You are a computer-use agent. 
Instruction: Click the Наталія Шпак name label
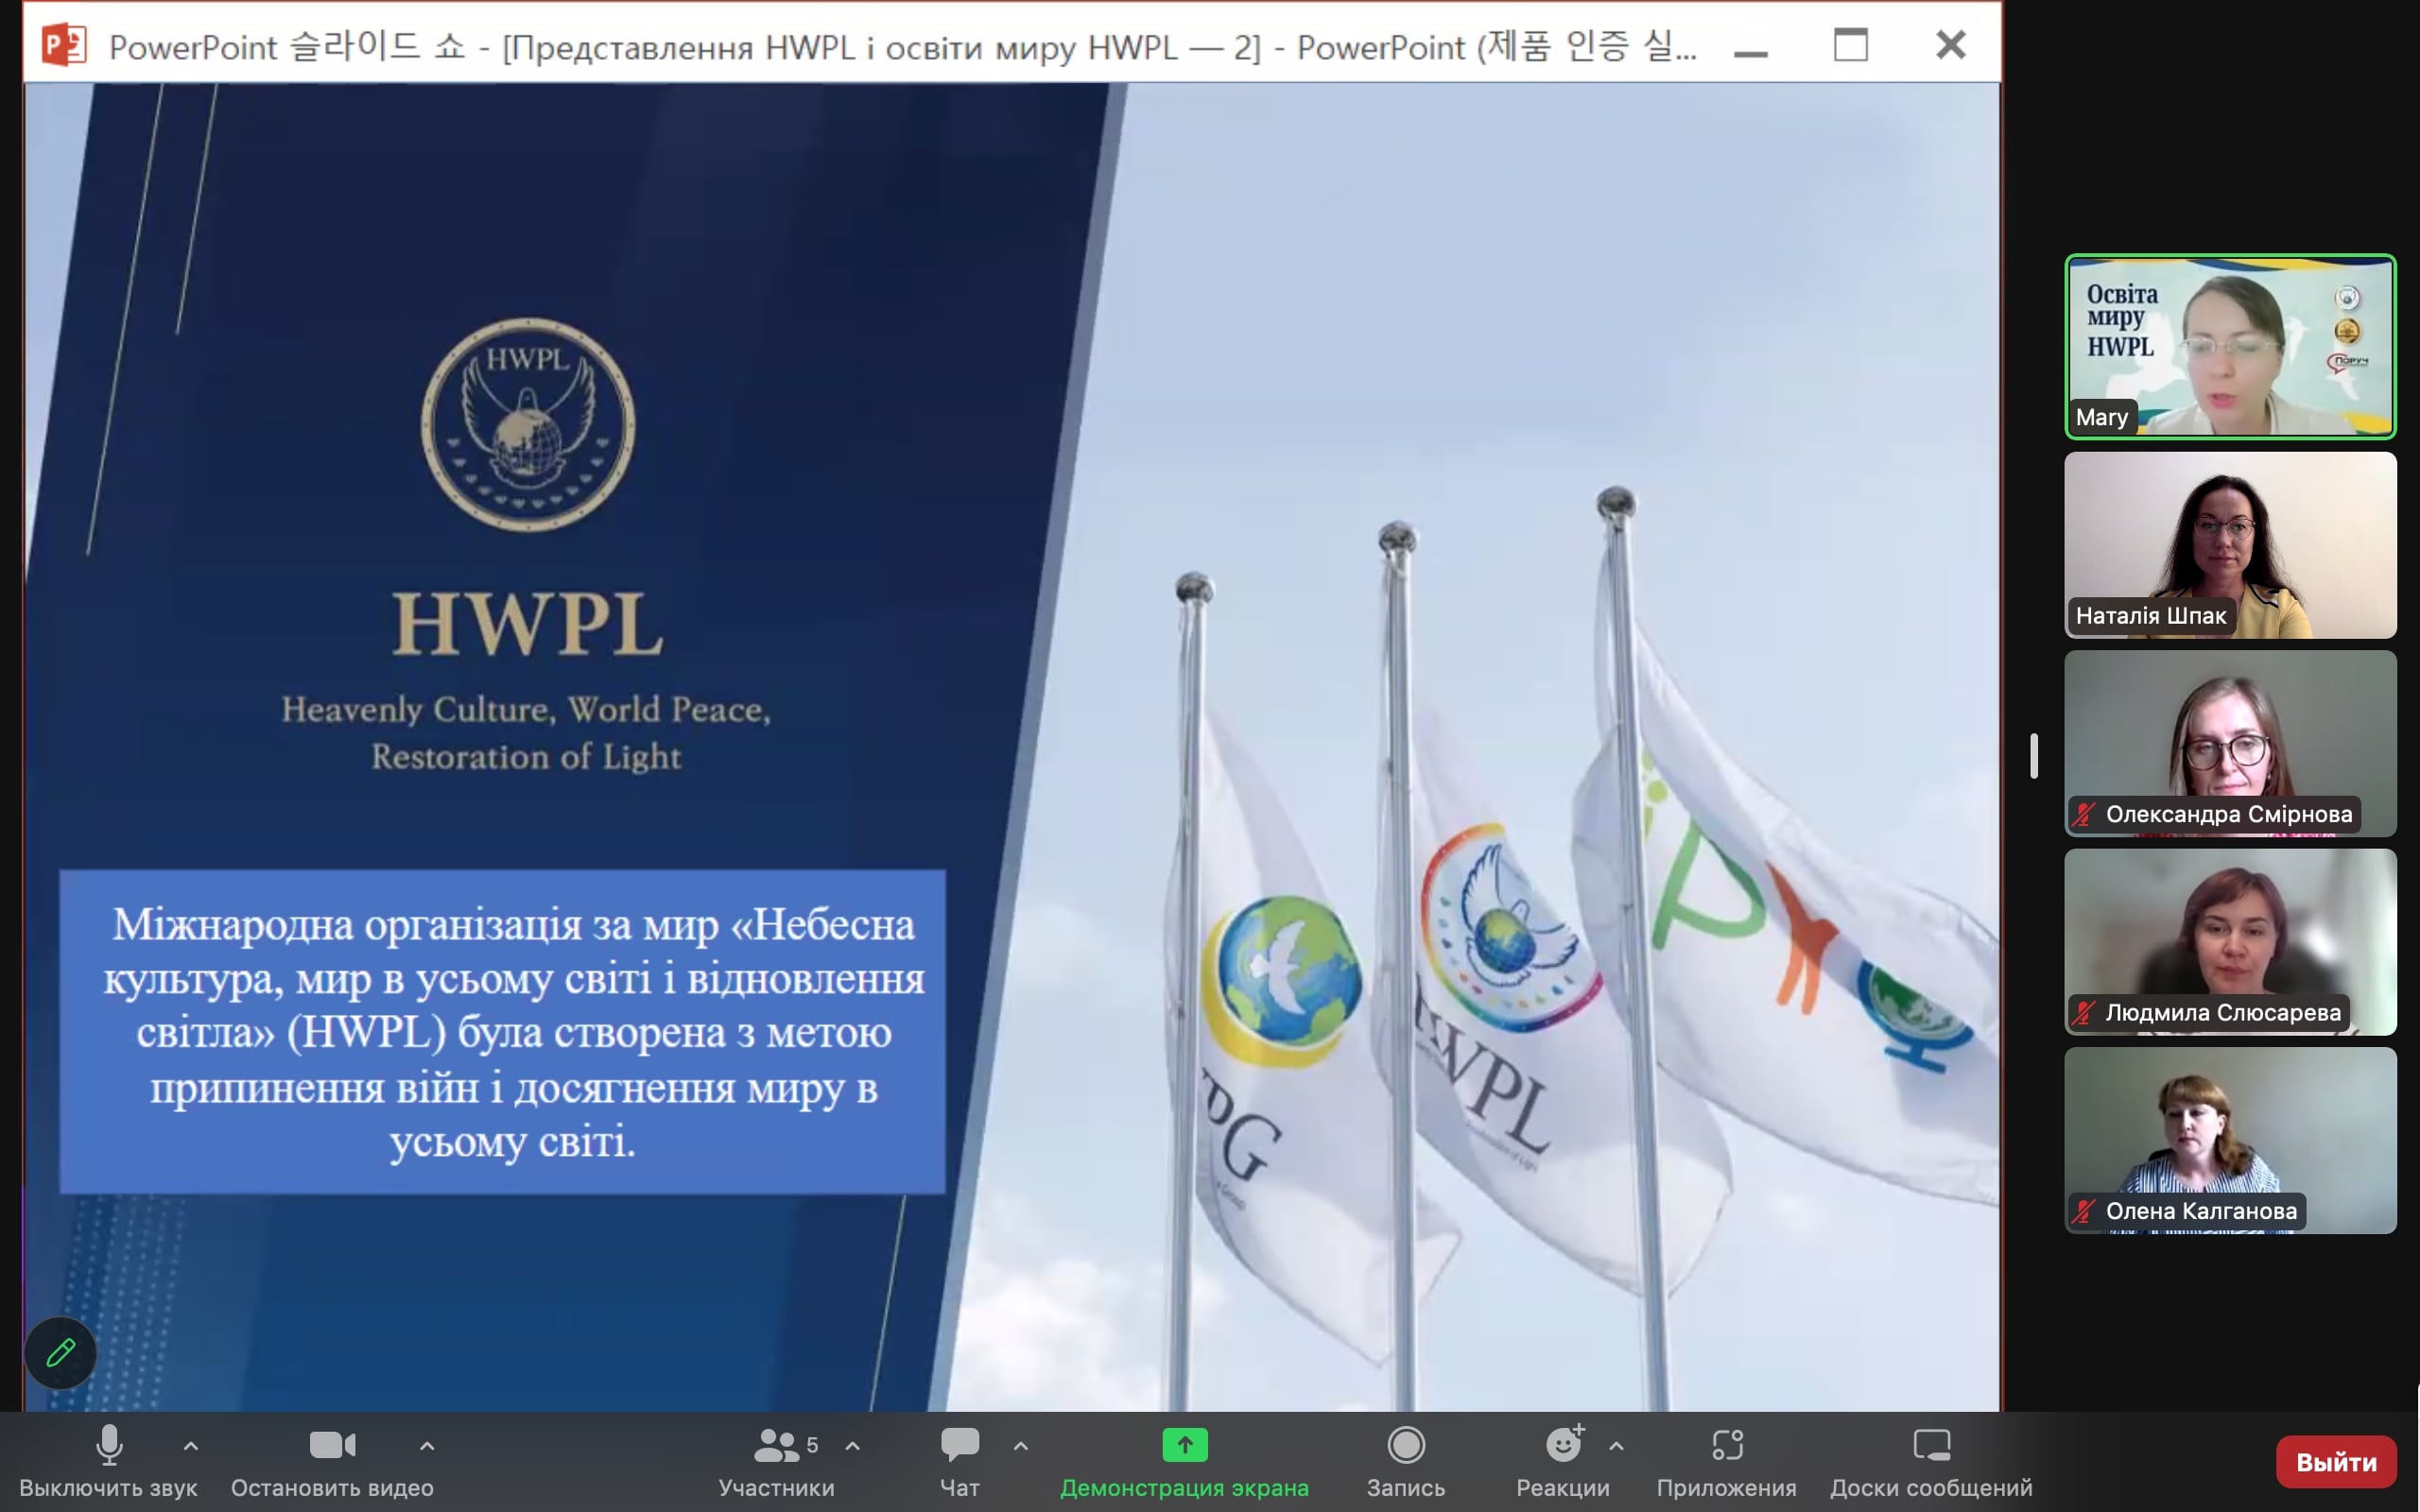pos(2150,615)
